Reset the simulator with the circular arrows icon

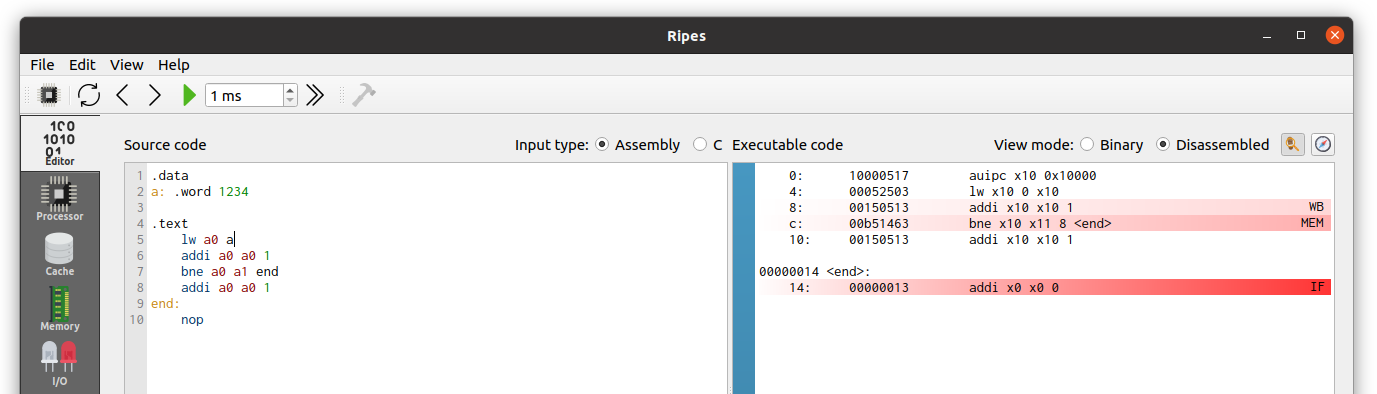click(89, 95)
